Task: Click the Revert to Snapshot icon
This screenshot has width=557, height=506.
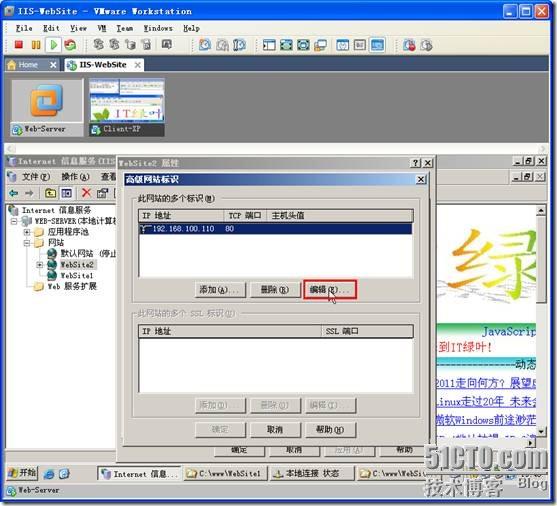Action: 222,45
